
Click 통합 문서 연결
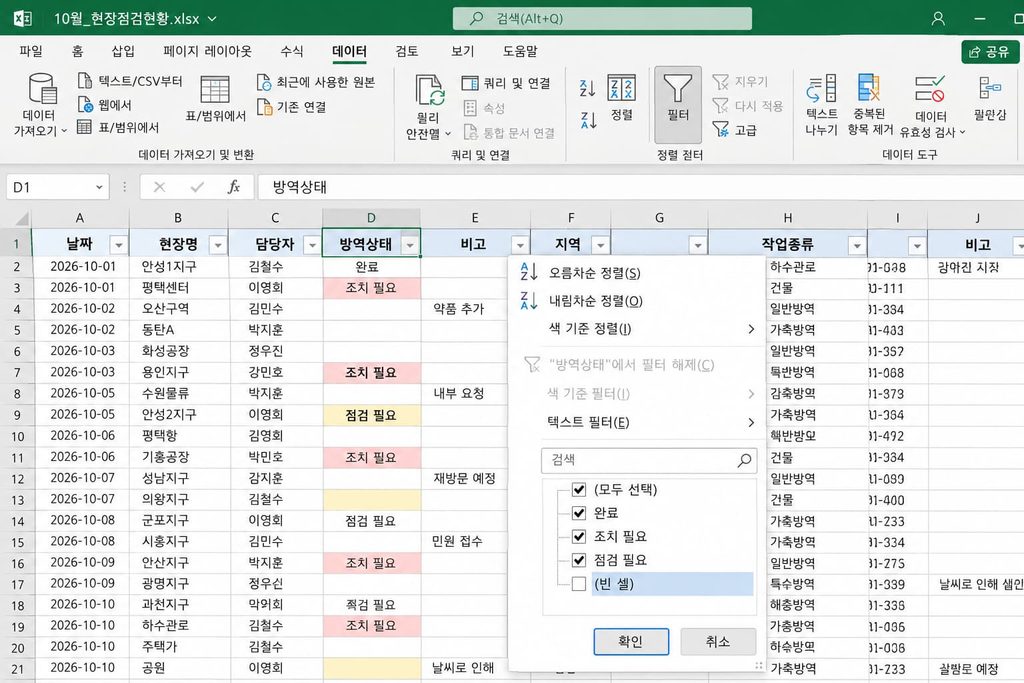[509, 133]
